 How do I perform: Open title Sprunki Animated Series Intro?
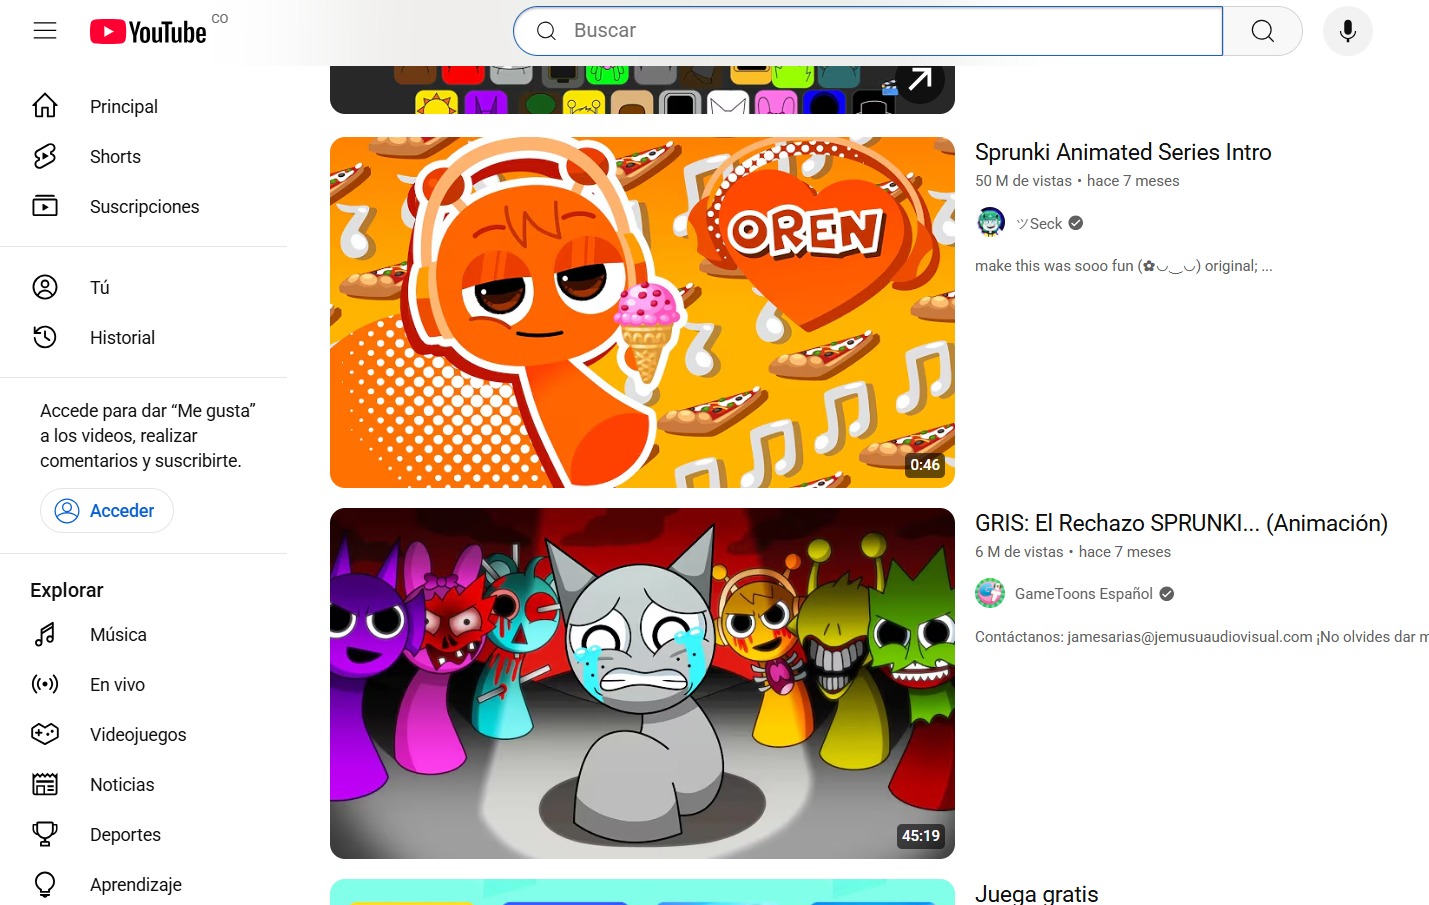coord(1123,152)
